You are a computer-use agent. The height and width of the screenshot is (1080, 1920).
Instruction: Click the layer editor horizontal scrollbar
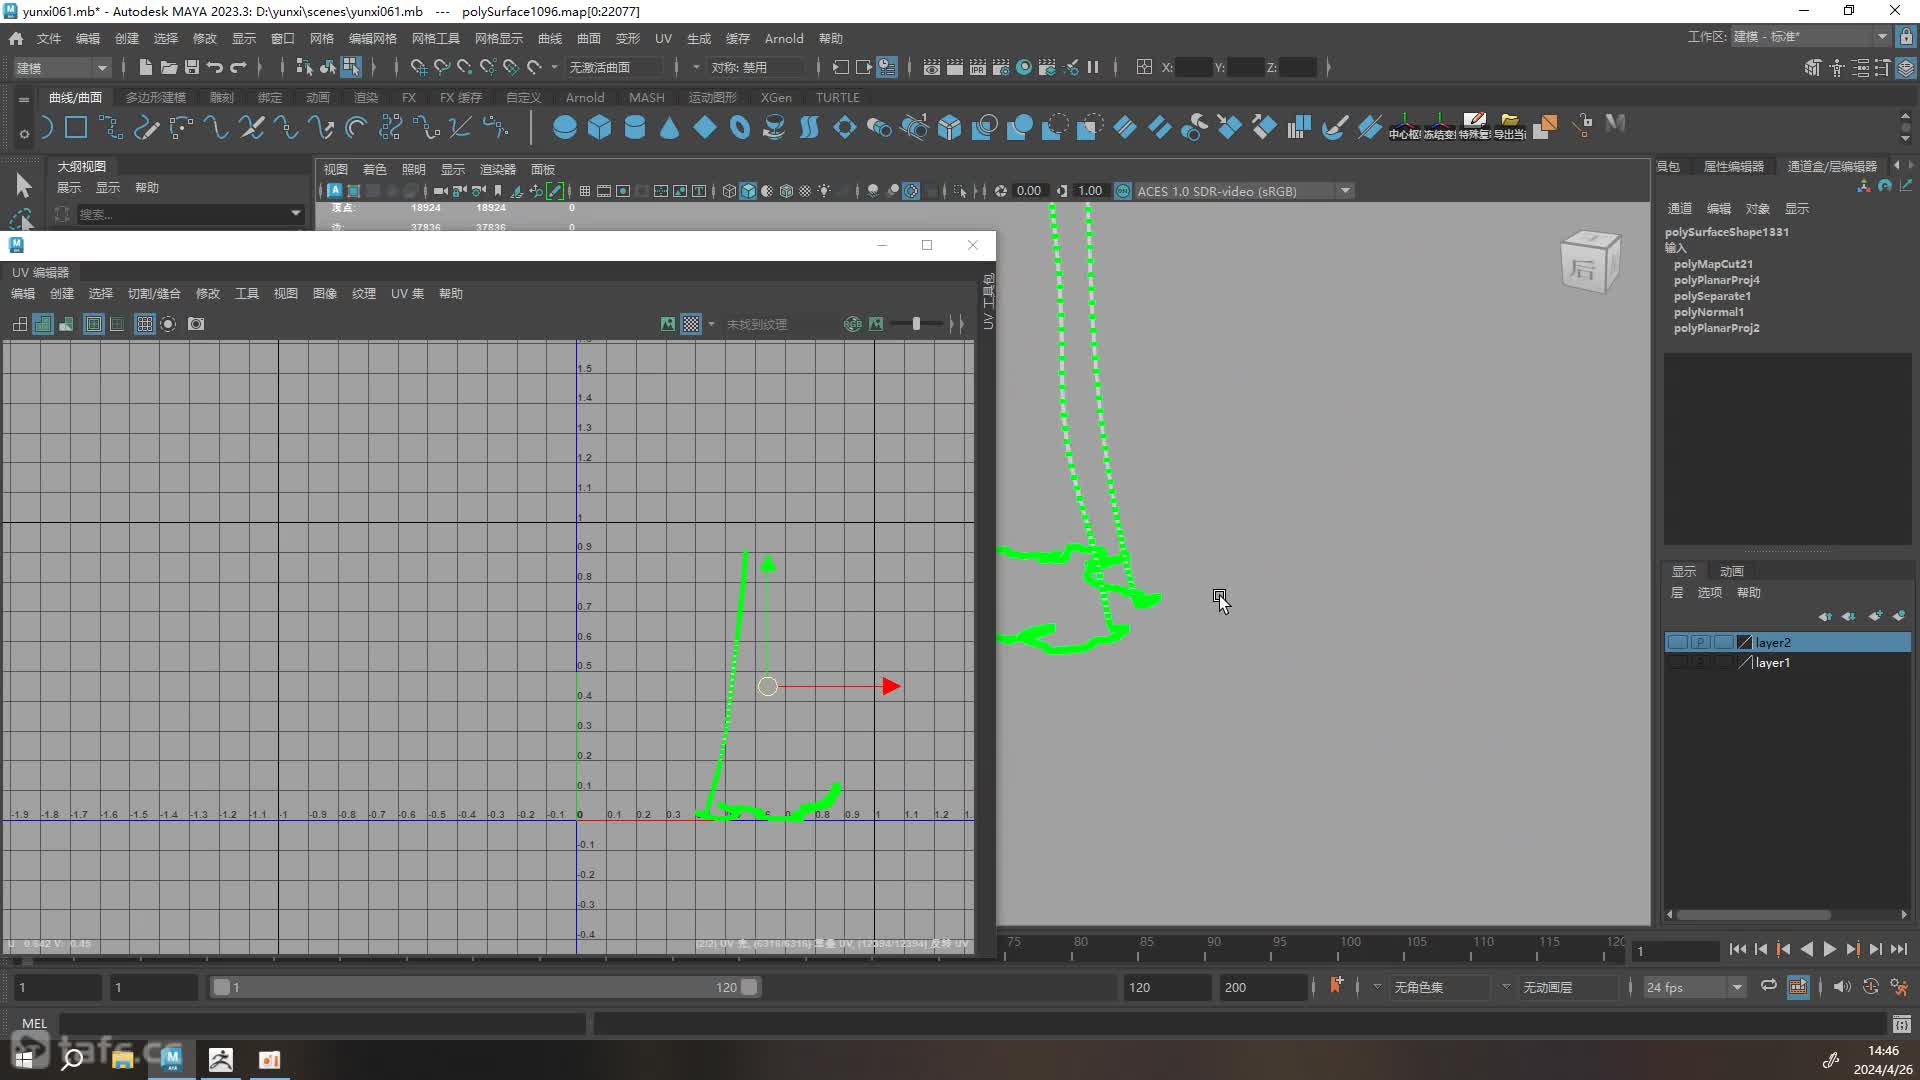click(x=1755, y=914)
